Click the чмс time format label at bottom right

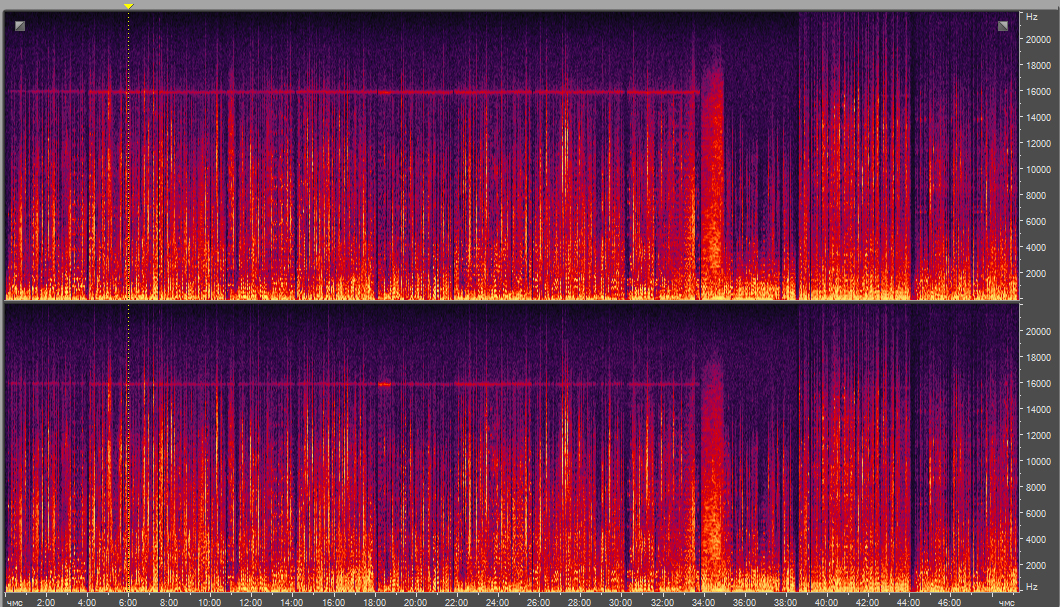point(1006,602)
